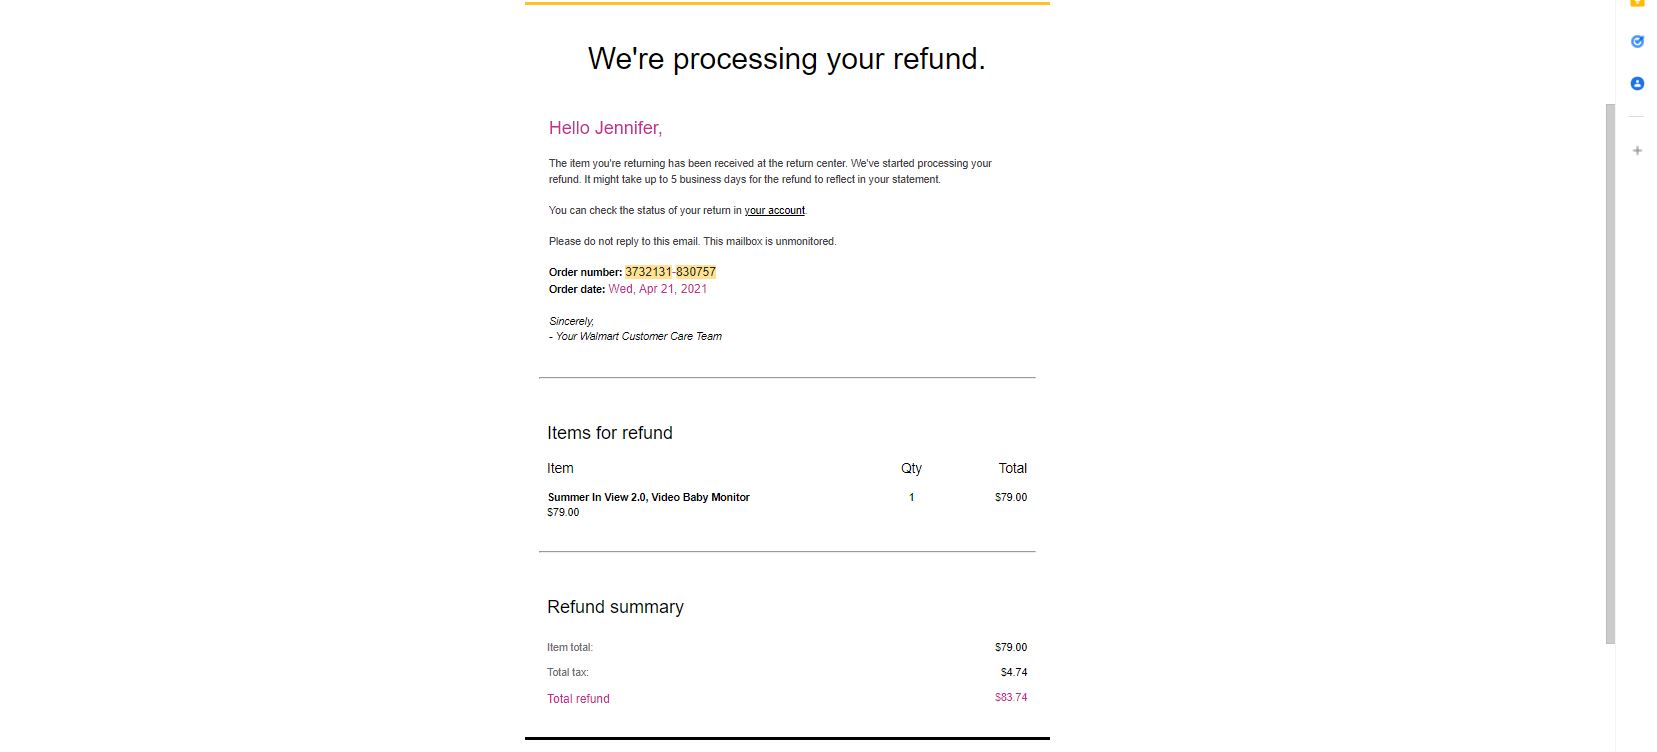This screenshot has height=752, width=1657.
Task: Click the 'Refund summary' heading
Action: click(615, 607)
